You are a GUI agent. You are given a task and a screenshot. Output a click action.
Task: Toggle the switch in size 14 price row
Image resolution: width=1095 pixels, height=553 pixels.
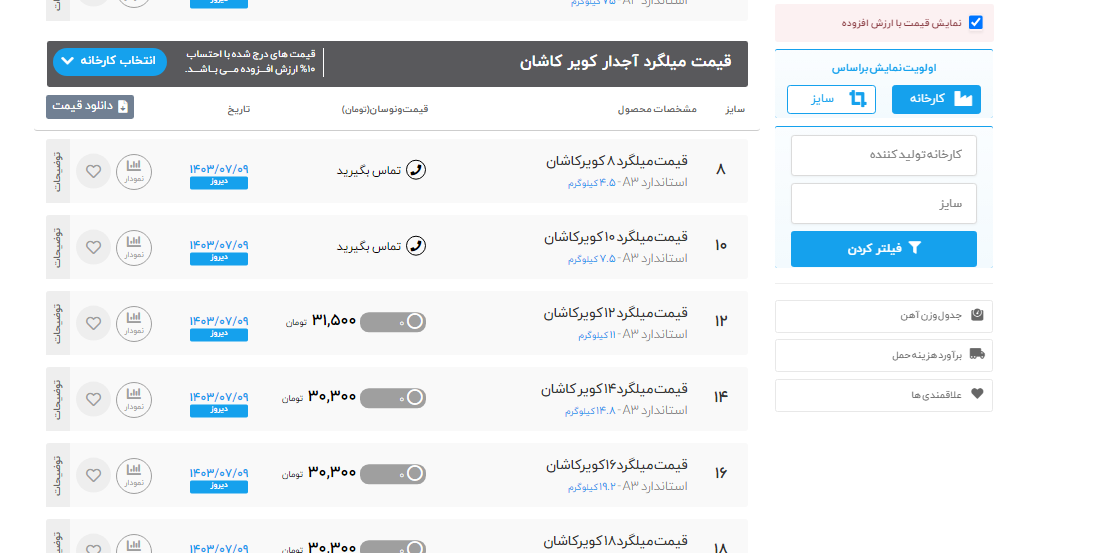(x=393, y=398)
